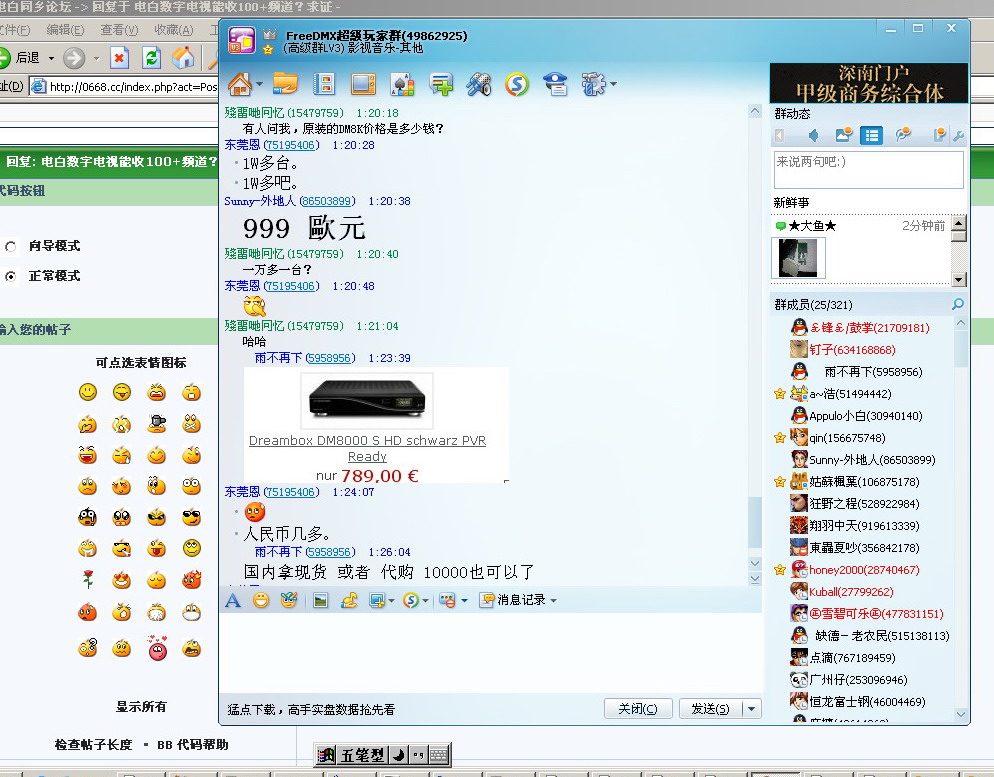Open the font settings 'A' icon
The width and height of the screenshot is (994, 777).
click(x=233, y=601)
